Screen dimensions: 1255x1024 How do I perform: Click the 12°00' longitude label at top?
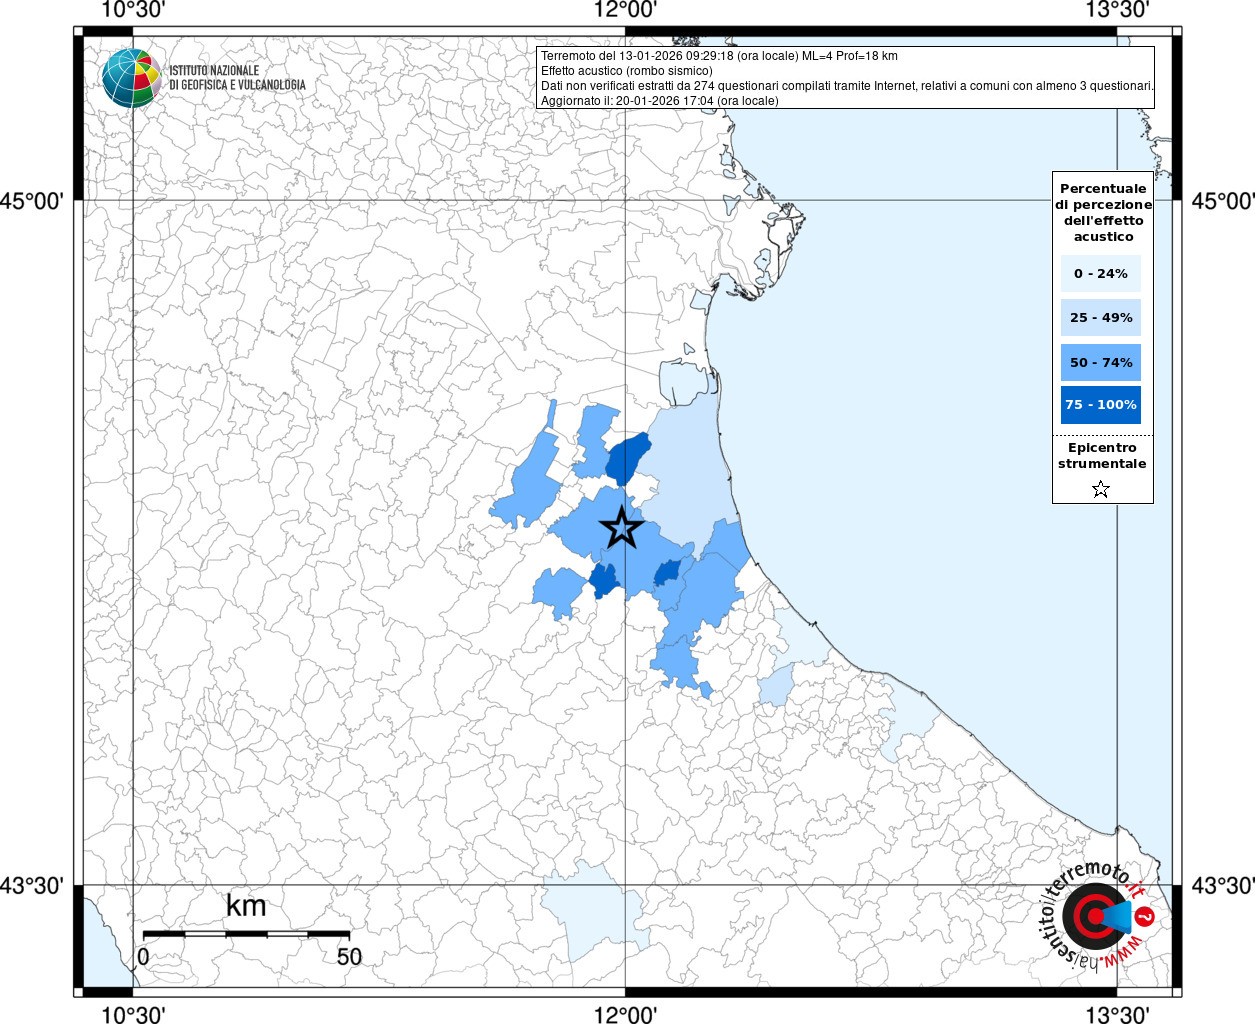click(x=625, y=11)
